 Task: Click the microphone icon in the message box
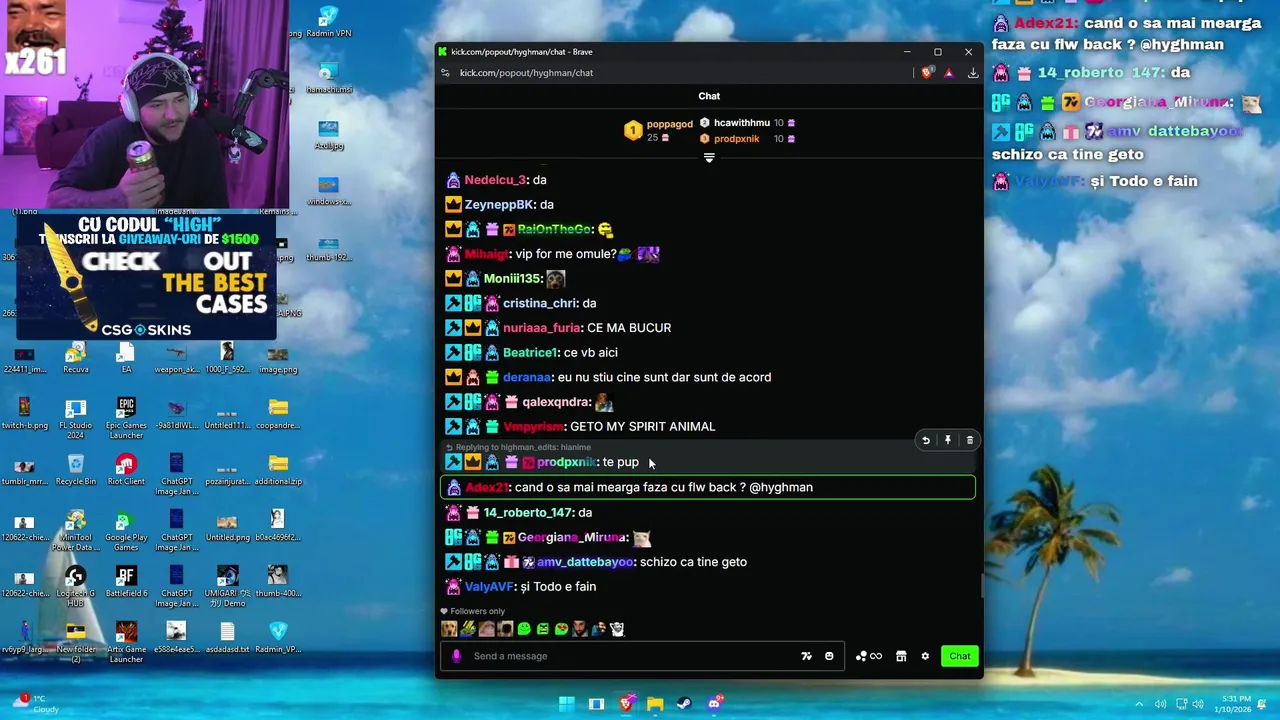[456, 656]
